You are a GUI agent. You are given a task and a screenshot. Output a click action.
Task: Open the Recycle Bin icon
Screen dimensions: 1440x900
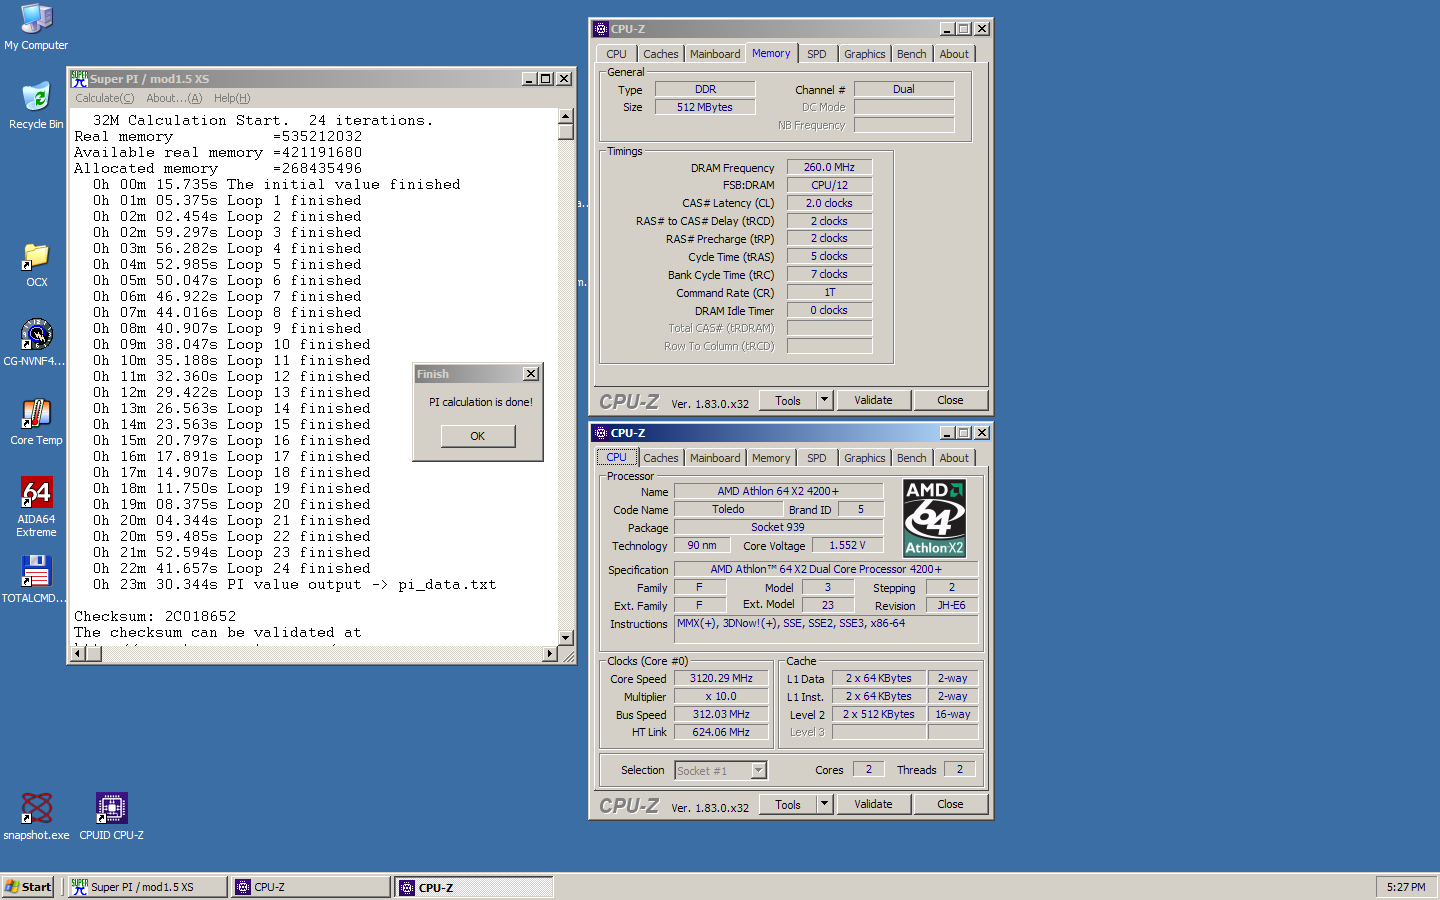(x=36, y=106)
